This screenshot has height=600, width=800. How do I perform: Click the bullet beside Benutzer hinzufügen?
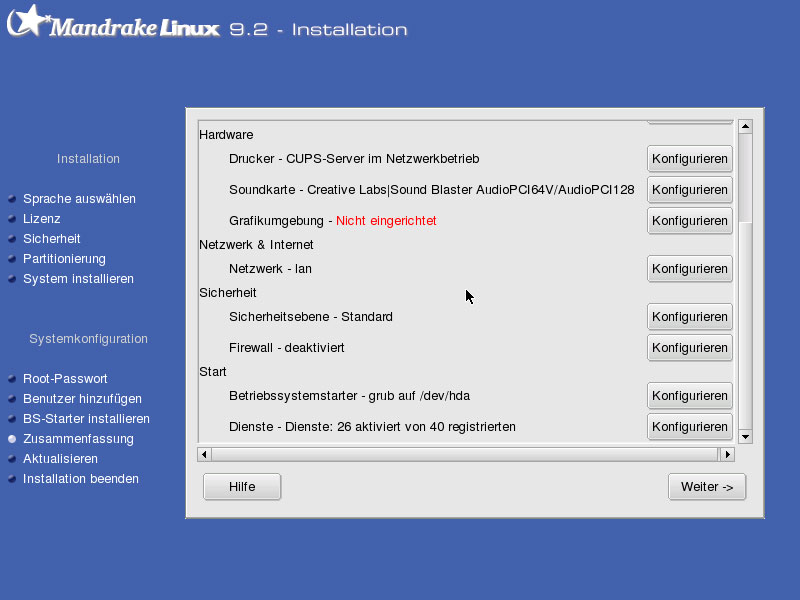(x=12, y=398)
